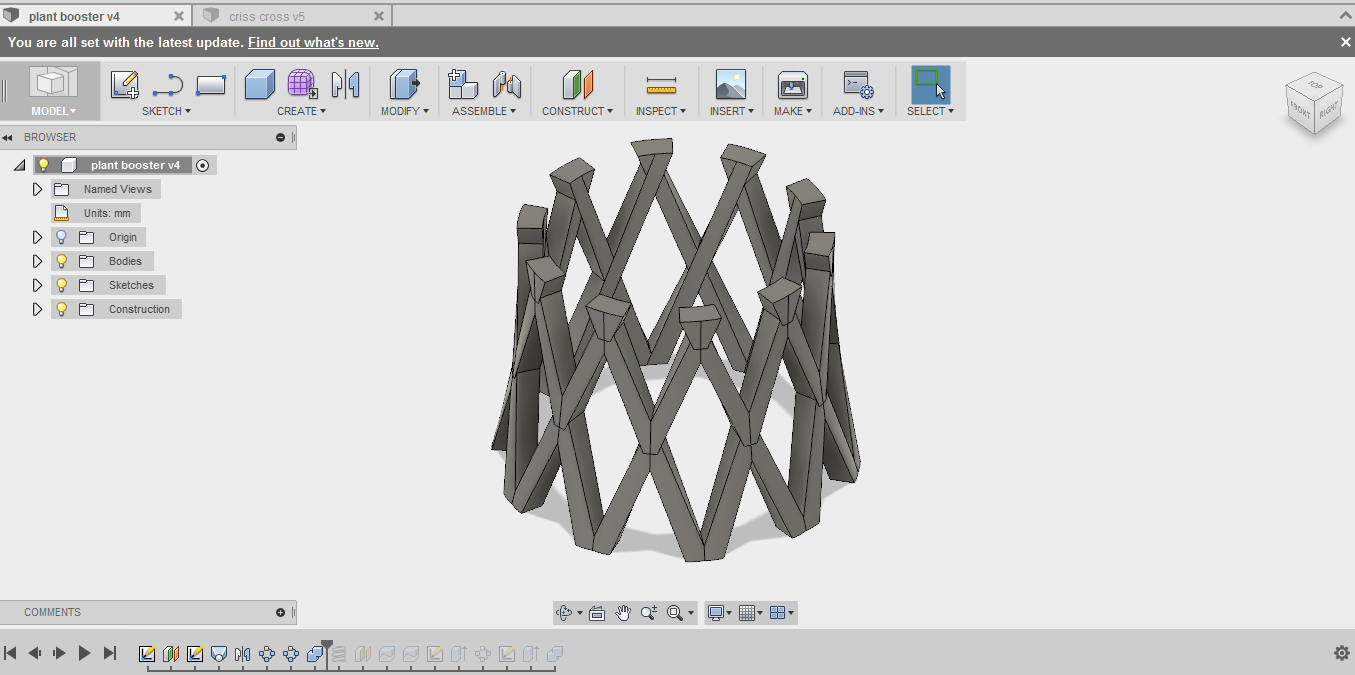Open the MODIFY menu
1355x675 pixels.
(x=404, y=111)
